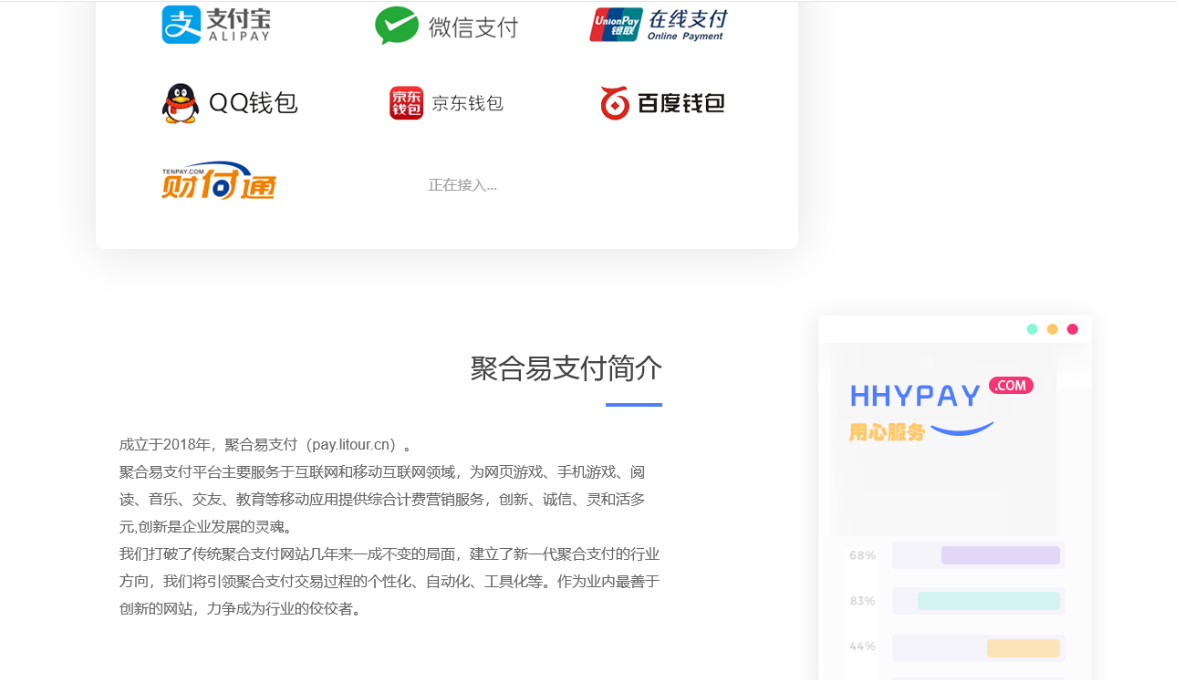Screen dimensions: 1177x680
Task: Choose the QQ钱包 penguin logo
Action: (230, 103)
